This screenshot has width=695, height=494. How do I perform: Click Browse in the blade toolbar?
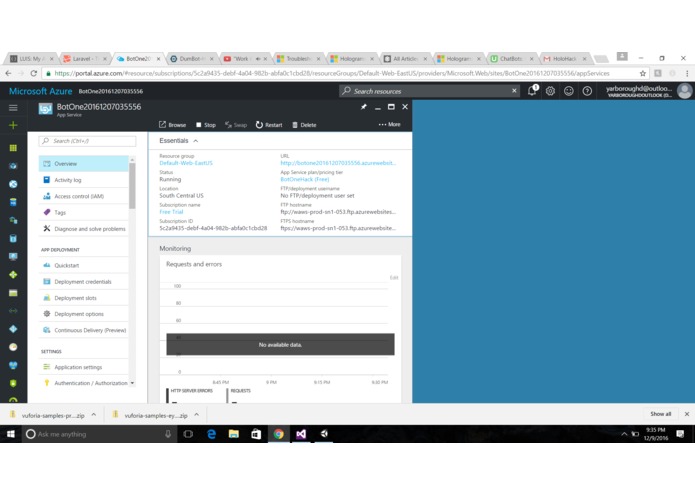pos(172,125)
